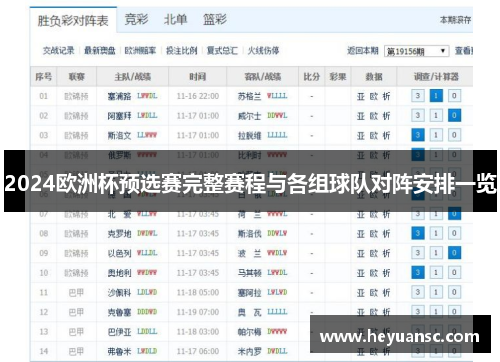
Task: Open the 火线伤停 link
Action: point(263,51)
